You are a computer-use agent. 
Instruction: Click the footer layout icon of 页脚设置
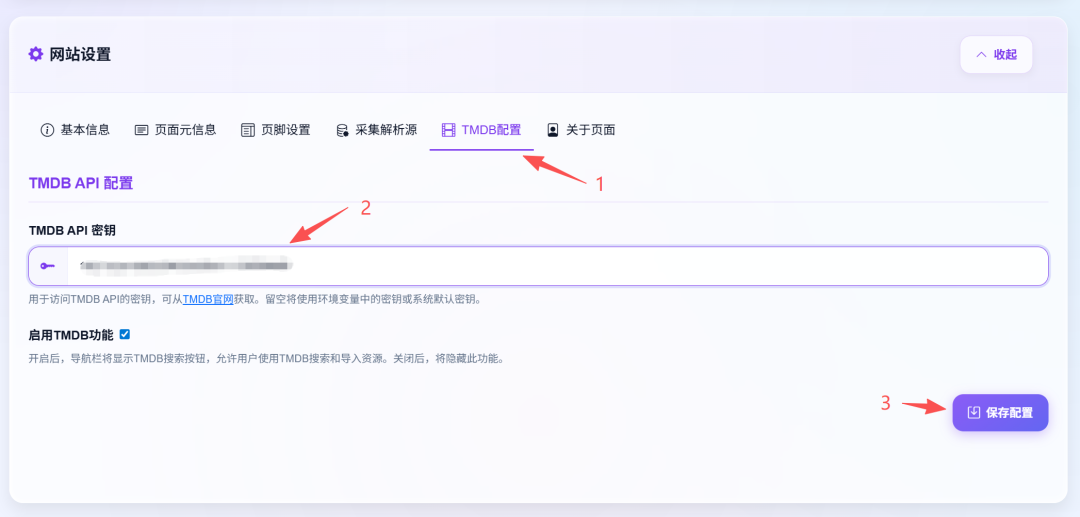(248, 129)
